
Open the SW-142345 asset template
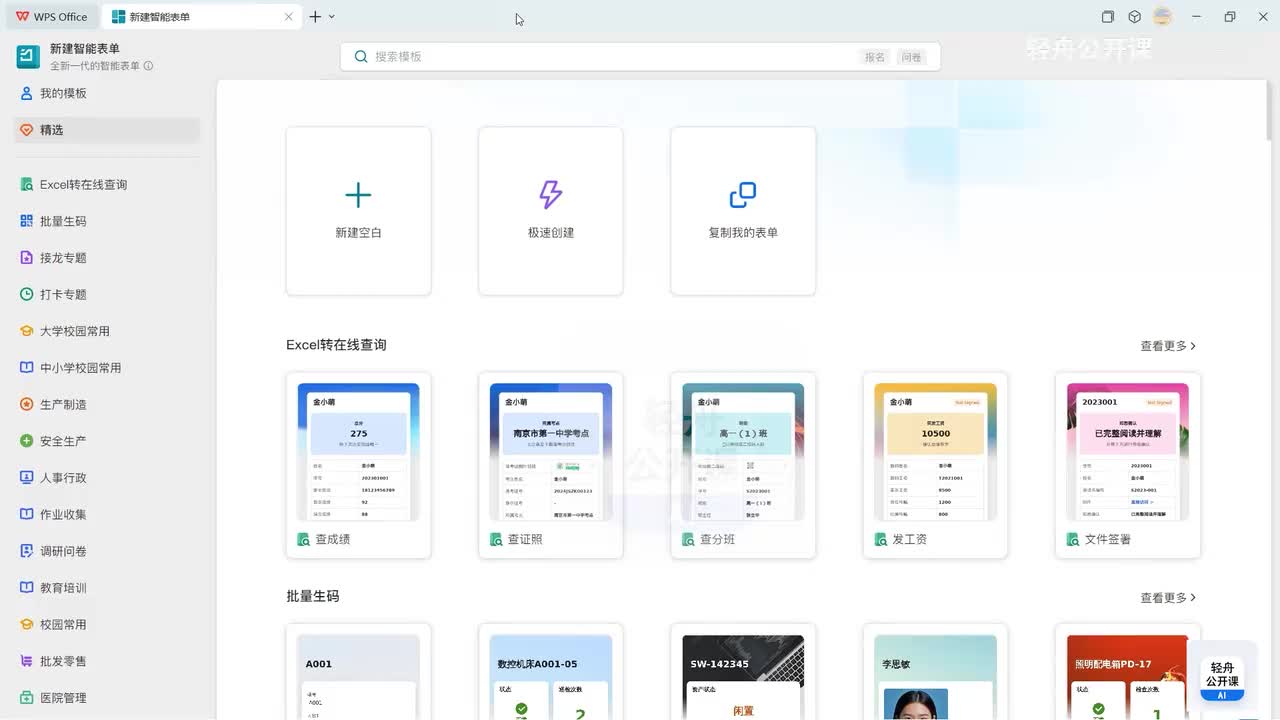coord(743,672)
